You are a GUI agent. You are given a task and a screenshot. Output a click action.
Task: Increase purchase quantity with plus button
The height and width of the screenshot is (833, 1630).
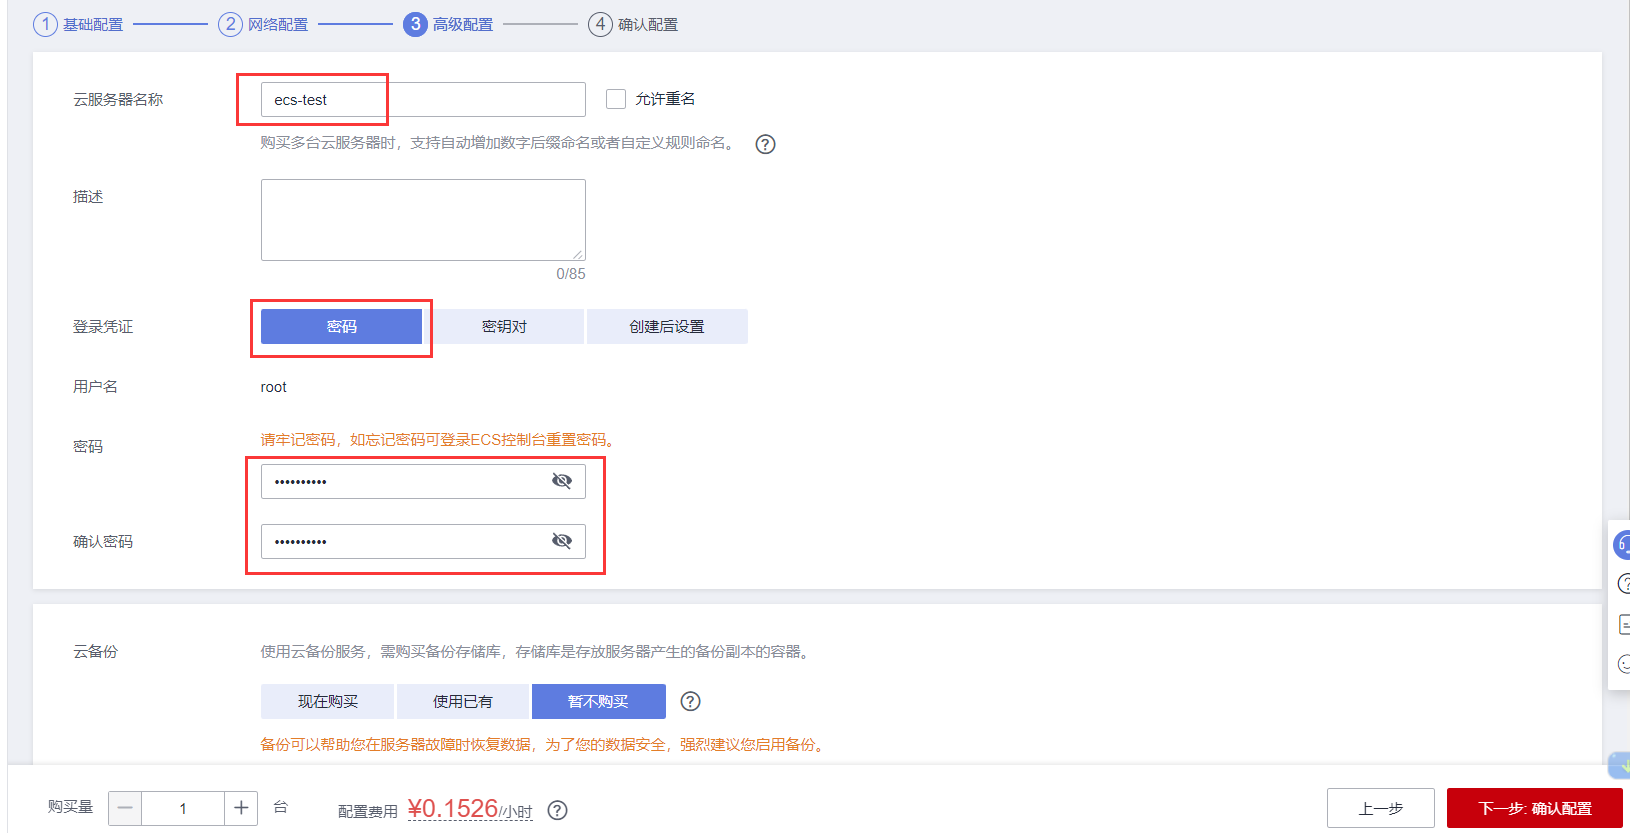(x=241, y=808)
